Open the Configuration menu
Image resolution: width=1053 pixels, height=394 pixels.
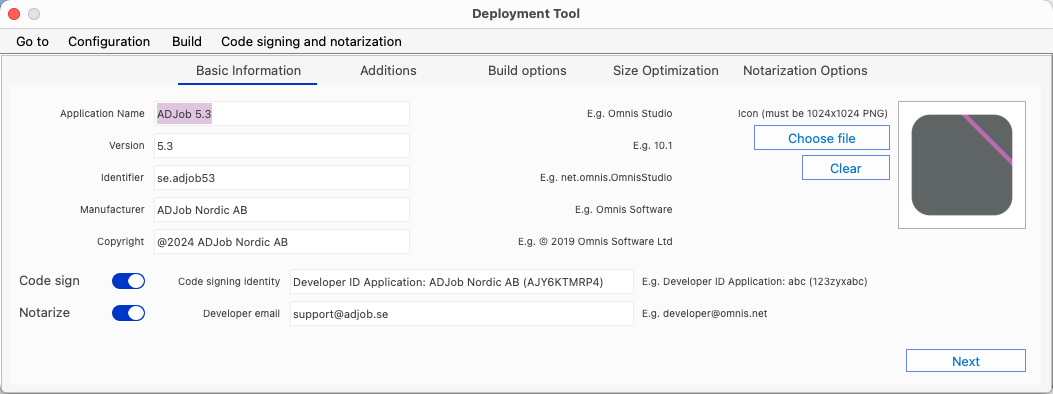tap(109, 42)
